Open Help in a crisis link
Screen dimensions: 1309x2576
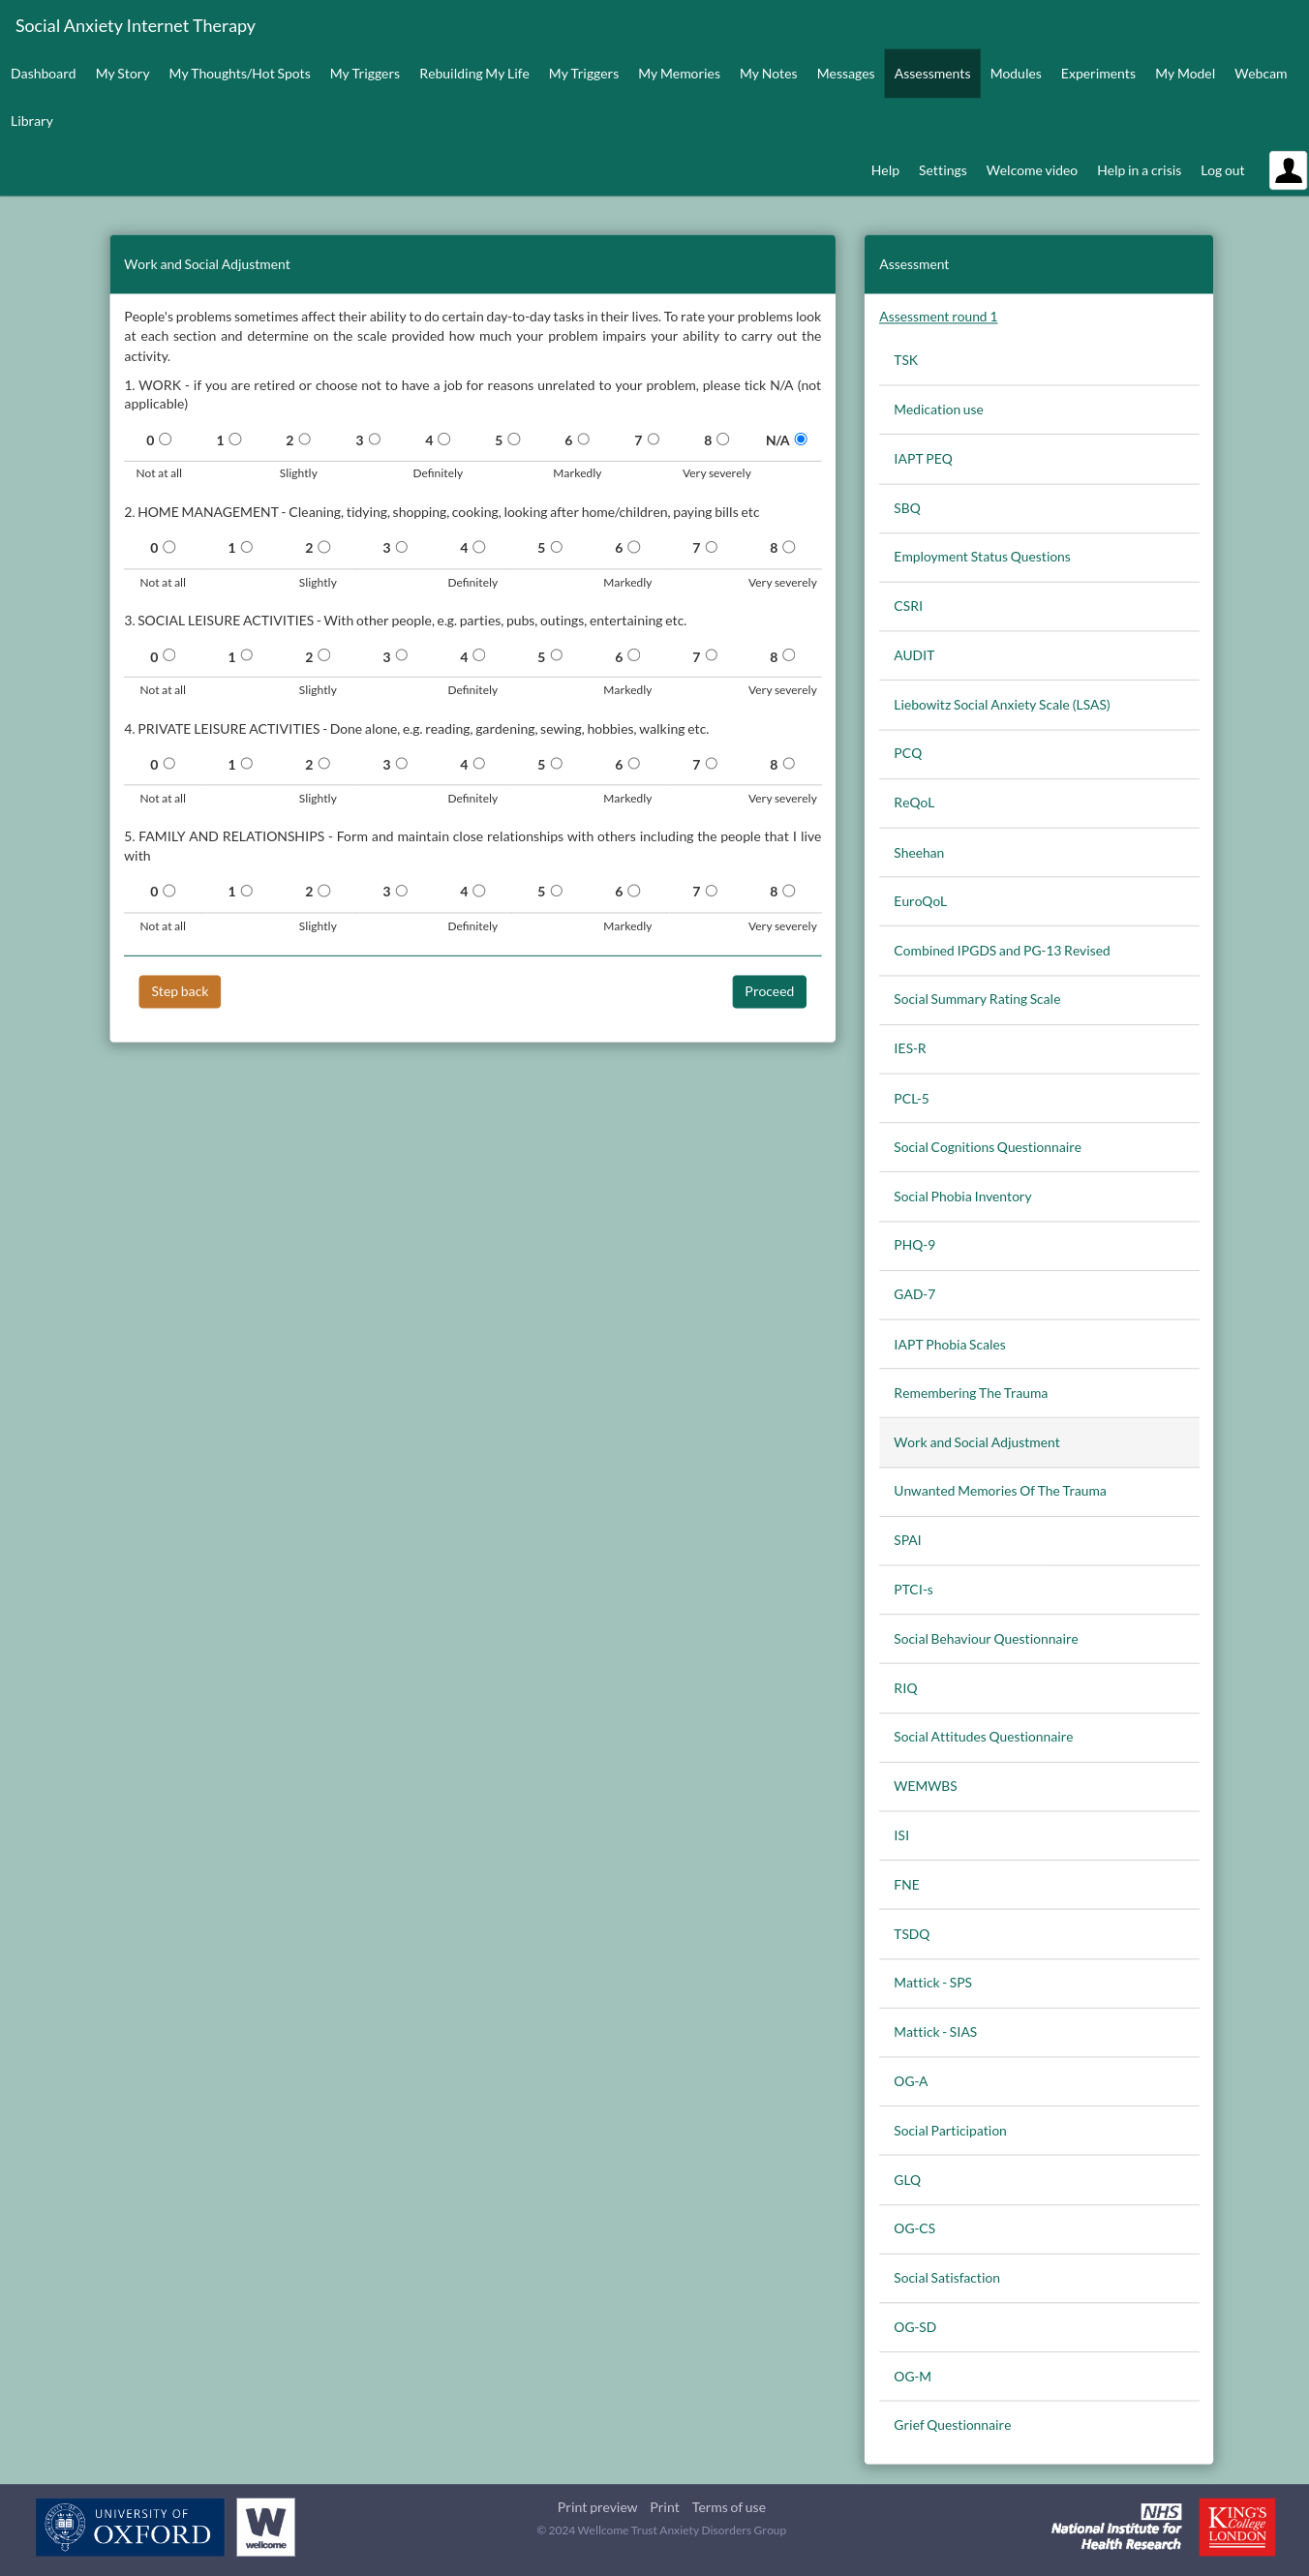(1138, 171)
